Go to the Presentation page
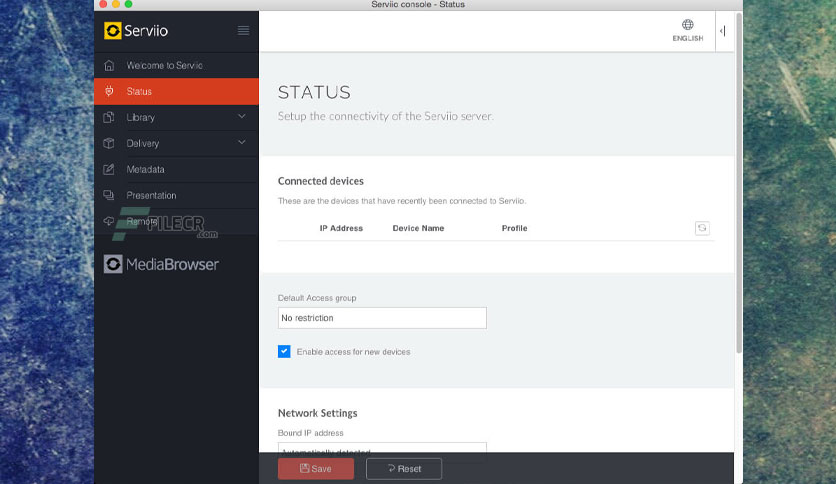 click(x=176, y=195)
